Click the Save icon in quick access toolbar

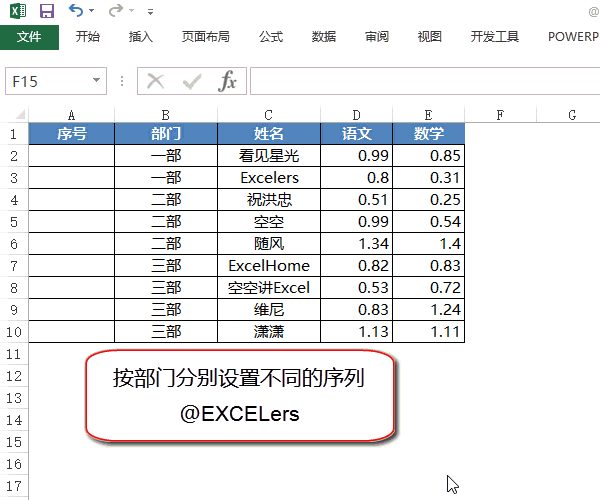tap(47, 11)
